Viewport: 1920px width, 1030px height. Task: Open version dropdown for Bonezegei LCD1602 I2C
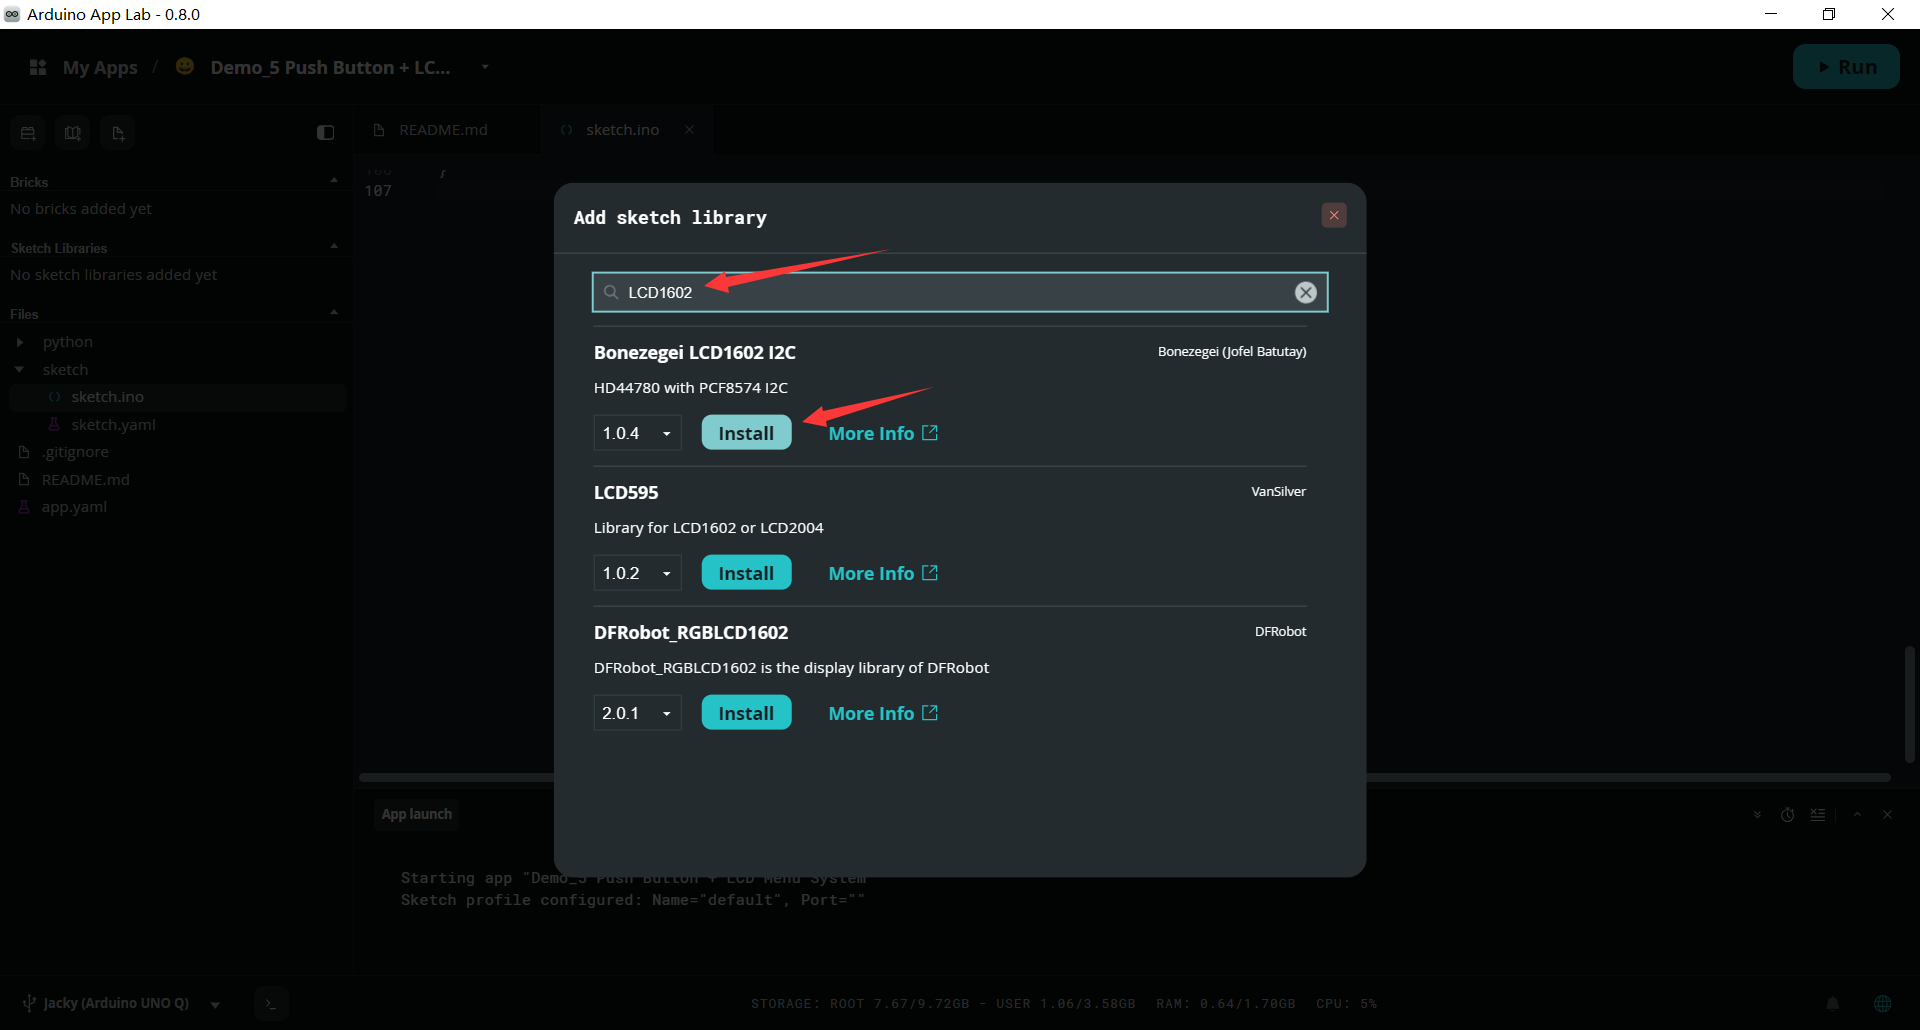tap(637, 433)
